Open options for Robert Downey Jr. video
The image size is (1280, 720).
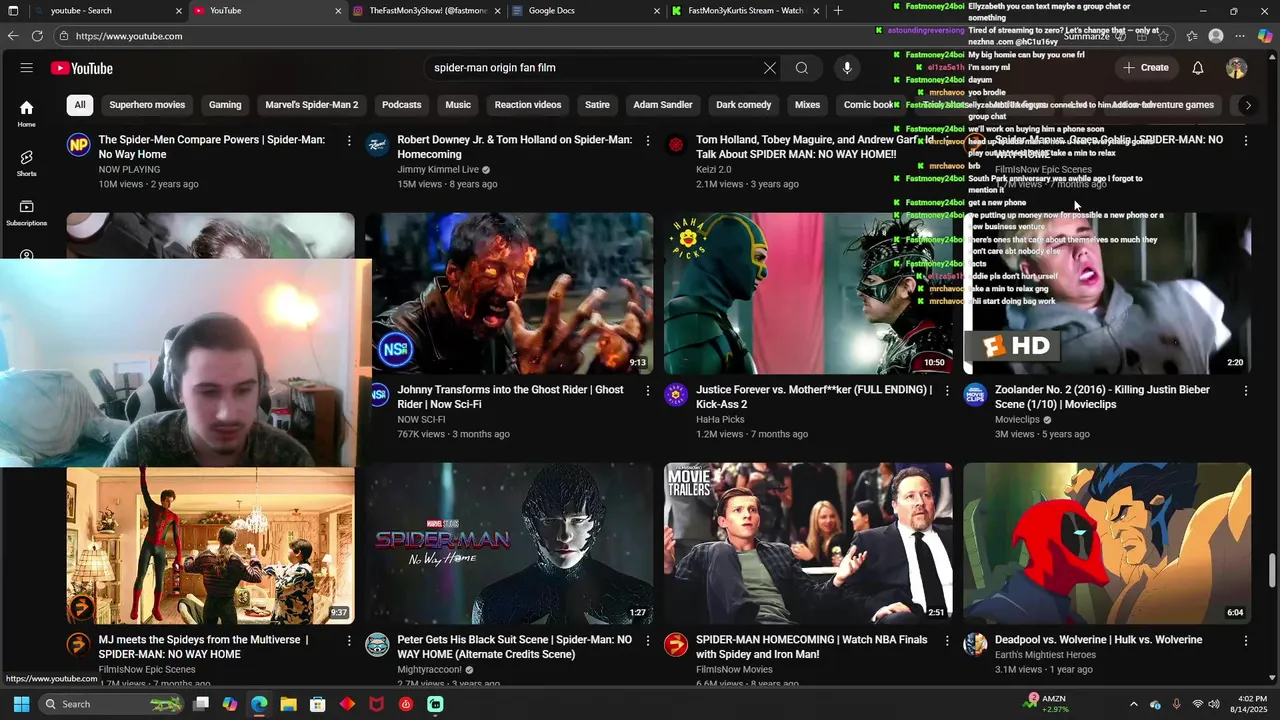[648, 141]
